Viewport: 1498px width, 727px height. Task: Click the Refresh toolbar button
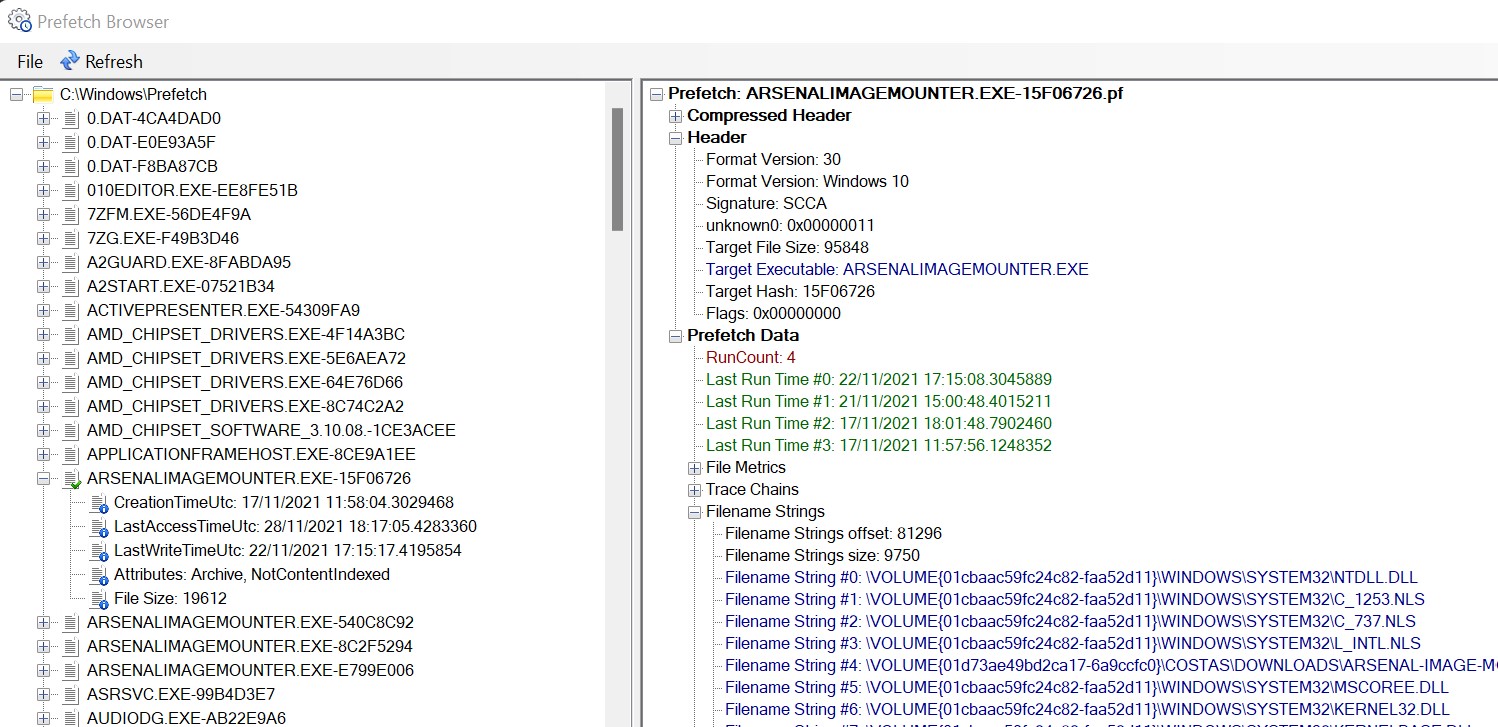click(x=101, y=61)
